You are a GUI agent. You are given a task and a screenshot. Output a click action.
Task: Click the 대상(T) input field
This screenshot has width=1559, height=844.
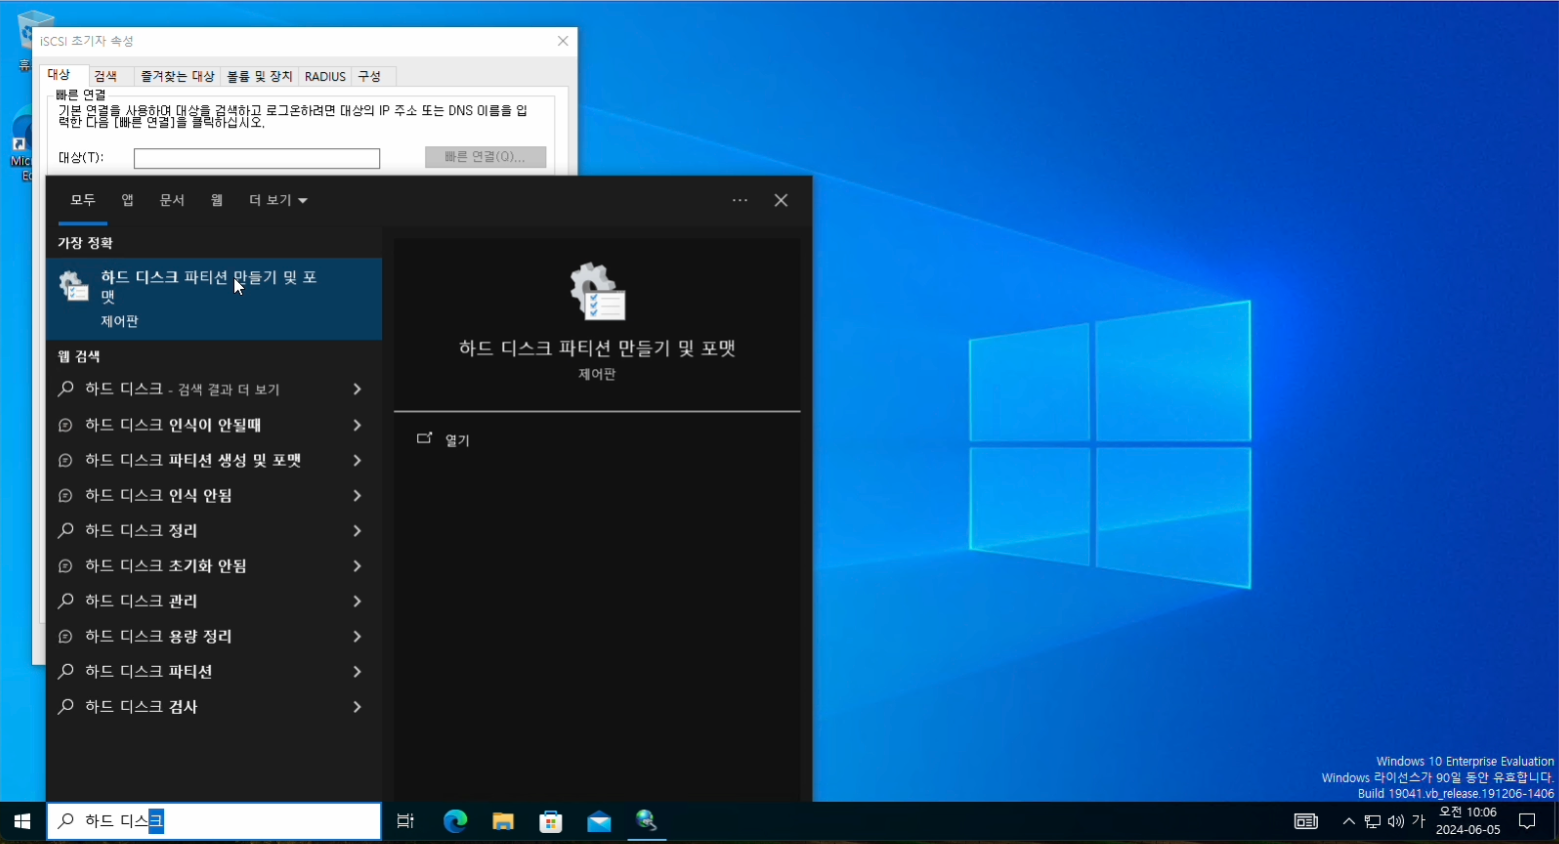(x=257, y=158)
